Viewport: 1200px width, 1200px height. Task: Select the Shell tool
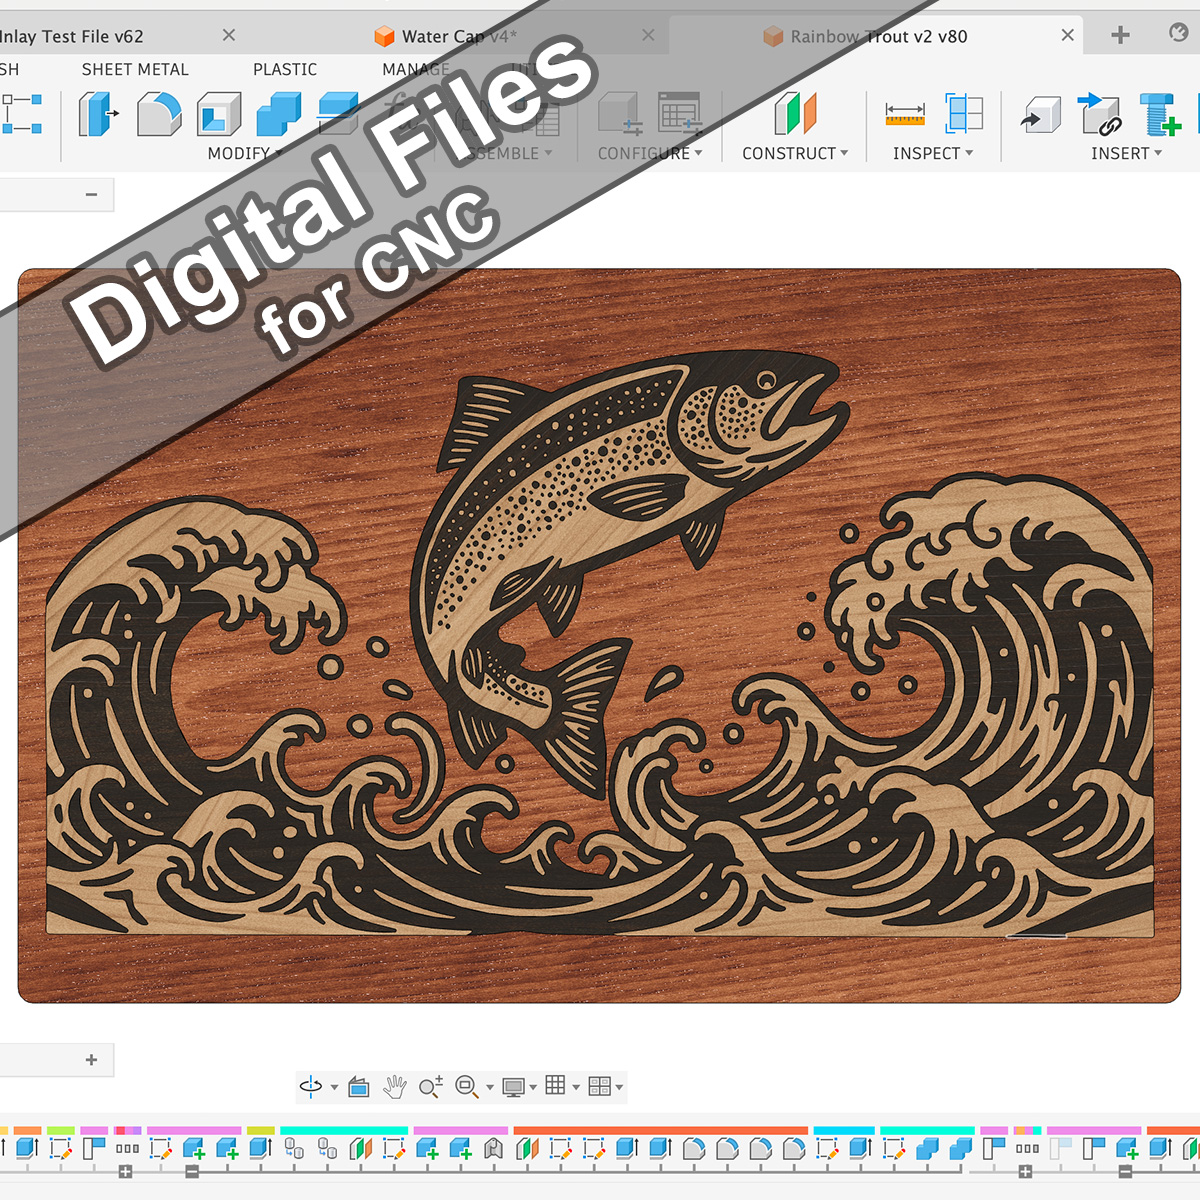[x=219, y=114]
